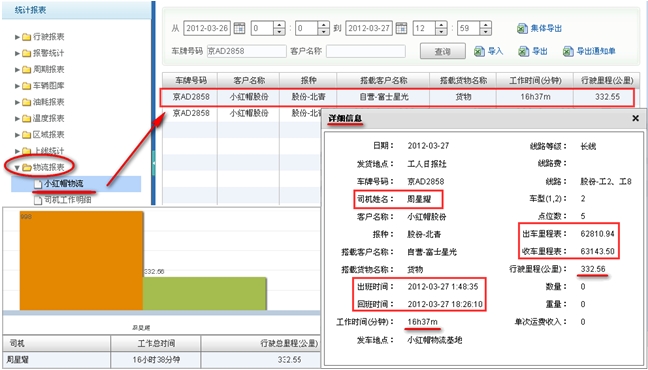Decrease the end minute spinner value
The width and height of the screenshot is (648, 370).
click(x=486, y=32)
